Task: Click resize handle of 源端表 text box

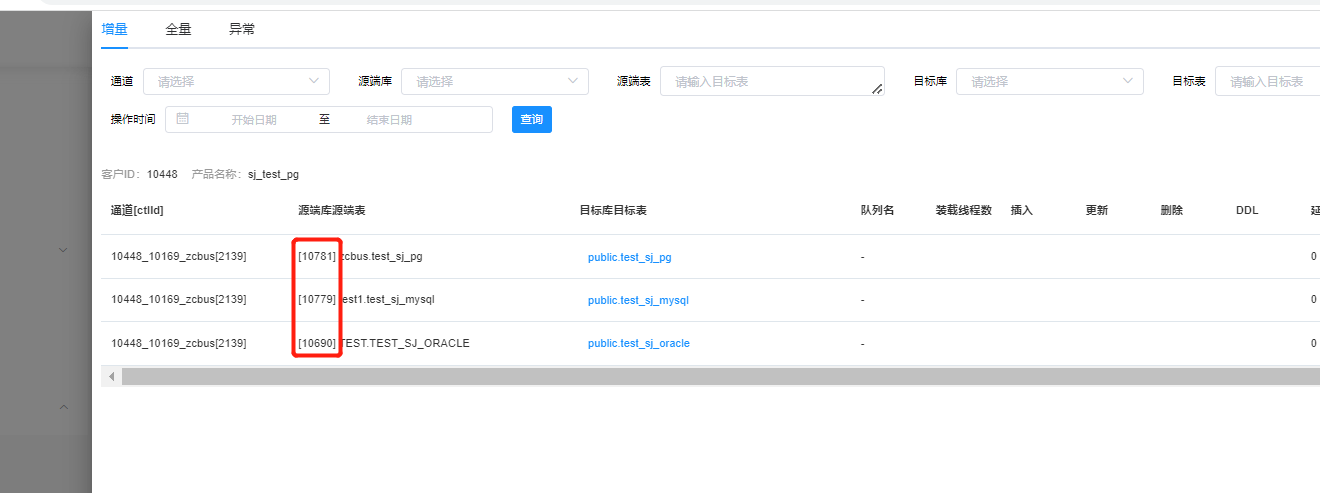Action: (x=877, y=90)
